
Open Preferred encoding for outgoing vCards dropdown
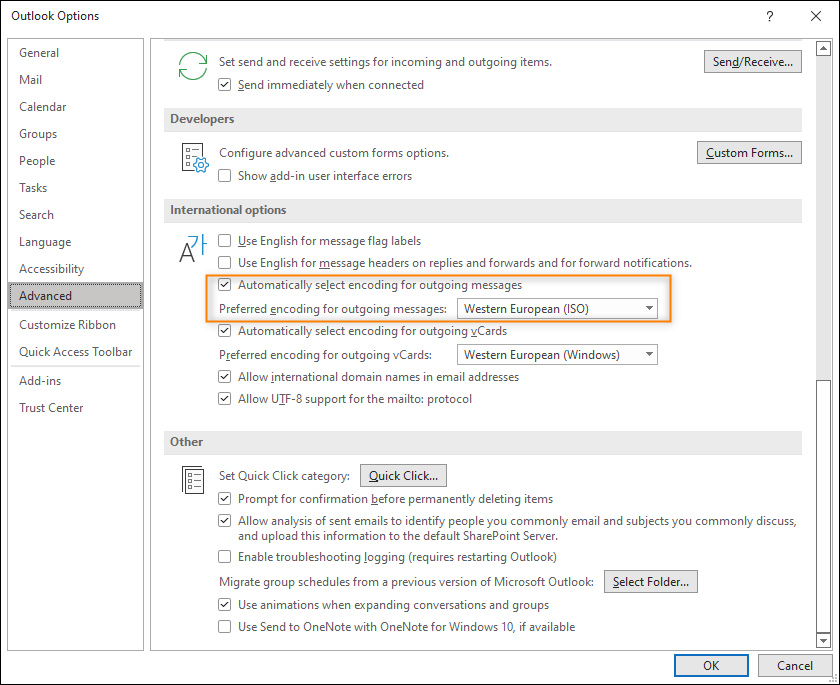click(x=557, y=355)
